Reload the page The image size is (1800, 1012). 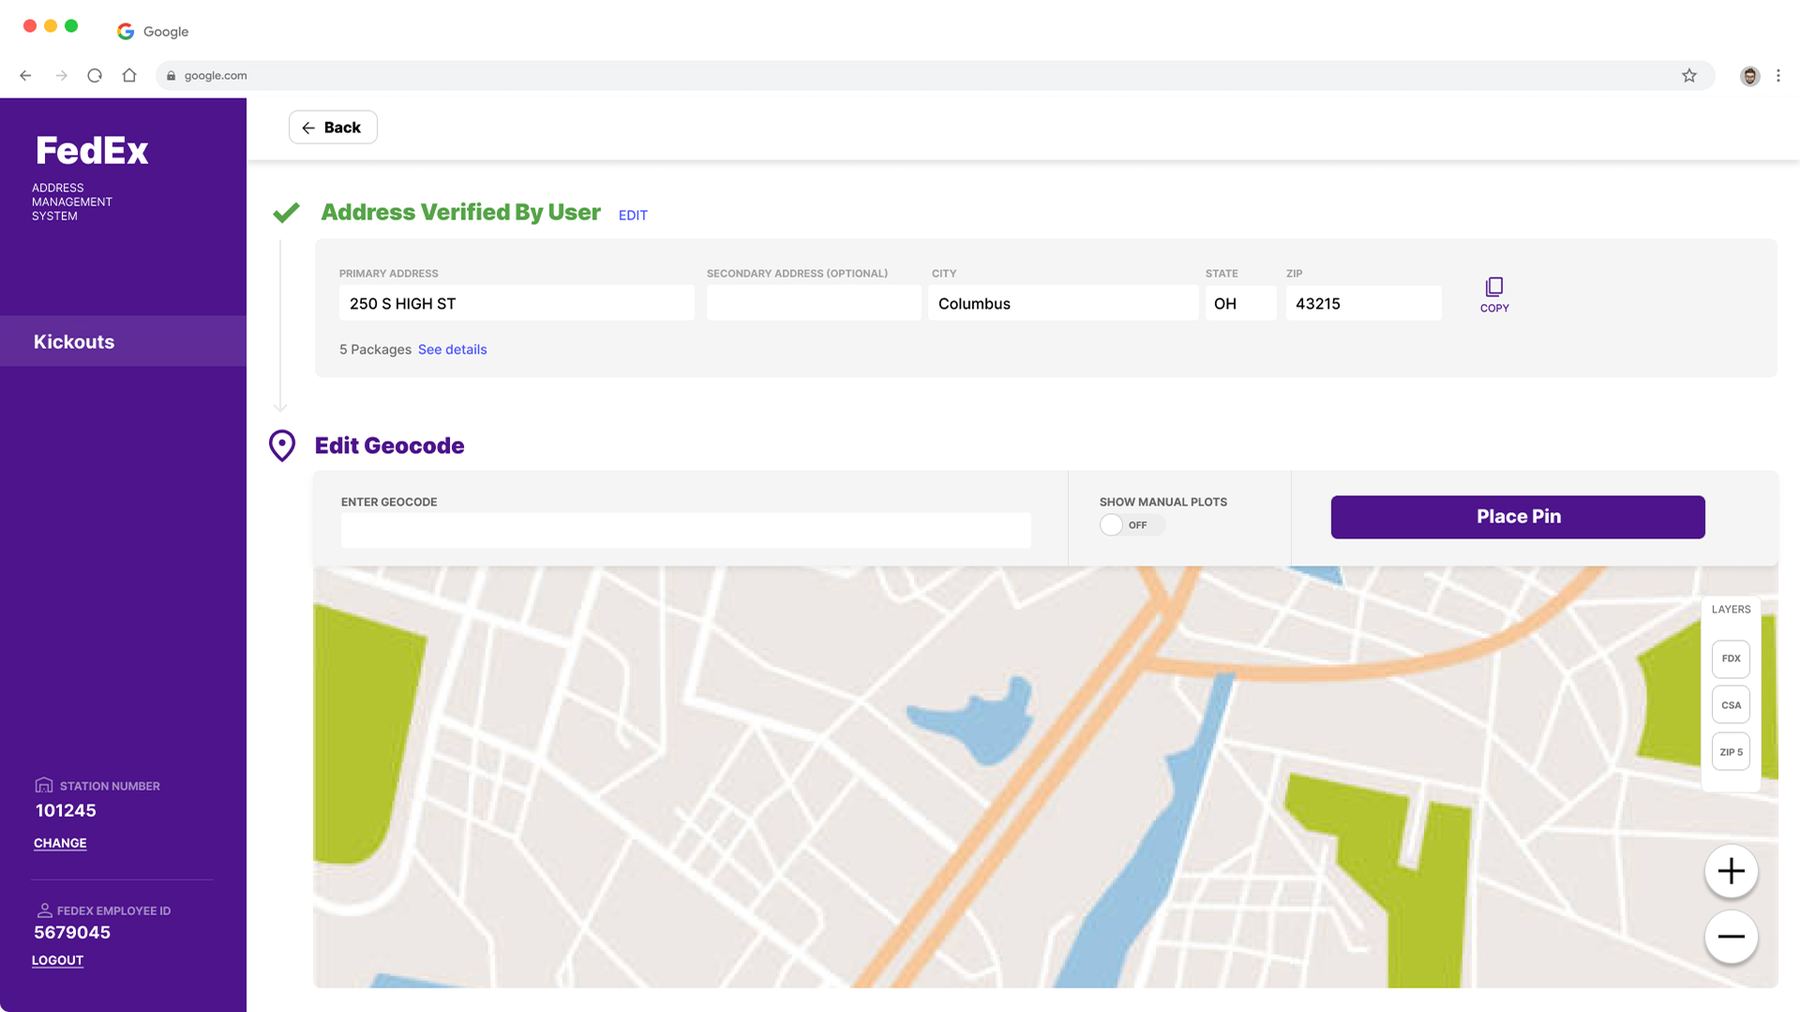pyautogui.click(x=95, y=75)
